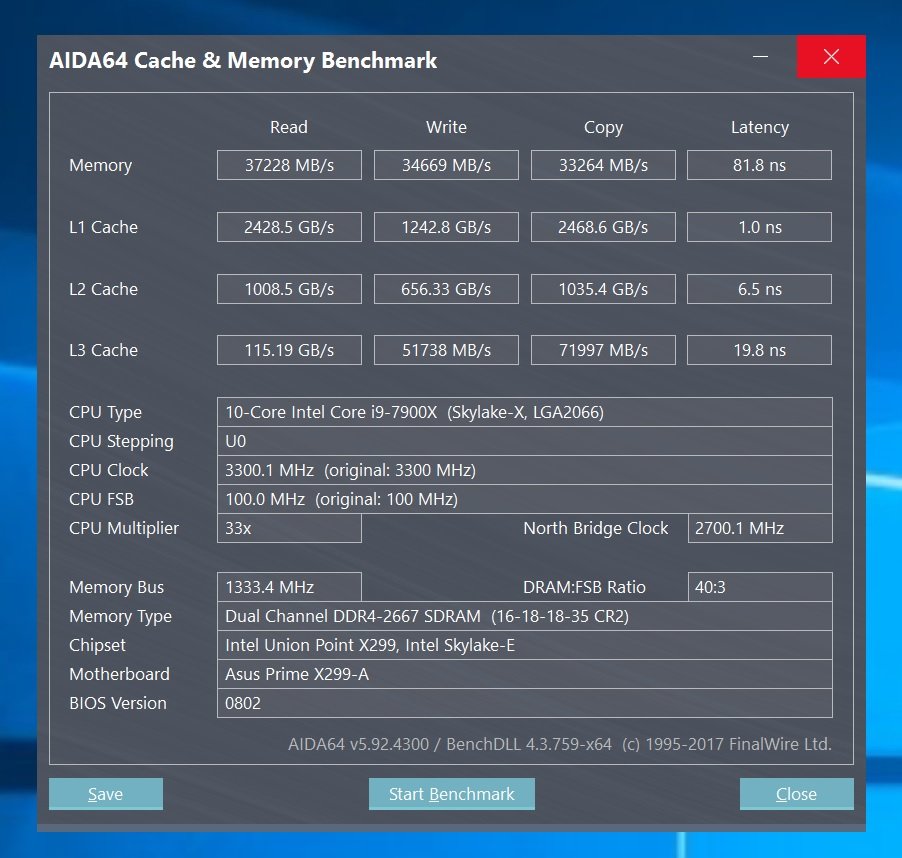Screen dimensions: 902x858
Task: Click L2 Cache Latency 6.5 ns
Action: tap(759, 289)
